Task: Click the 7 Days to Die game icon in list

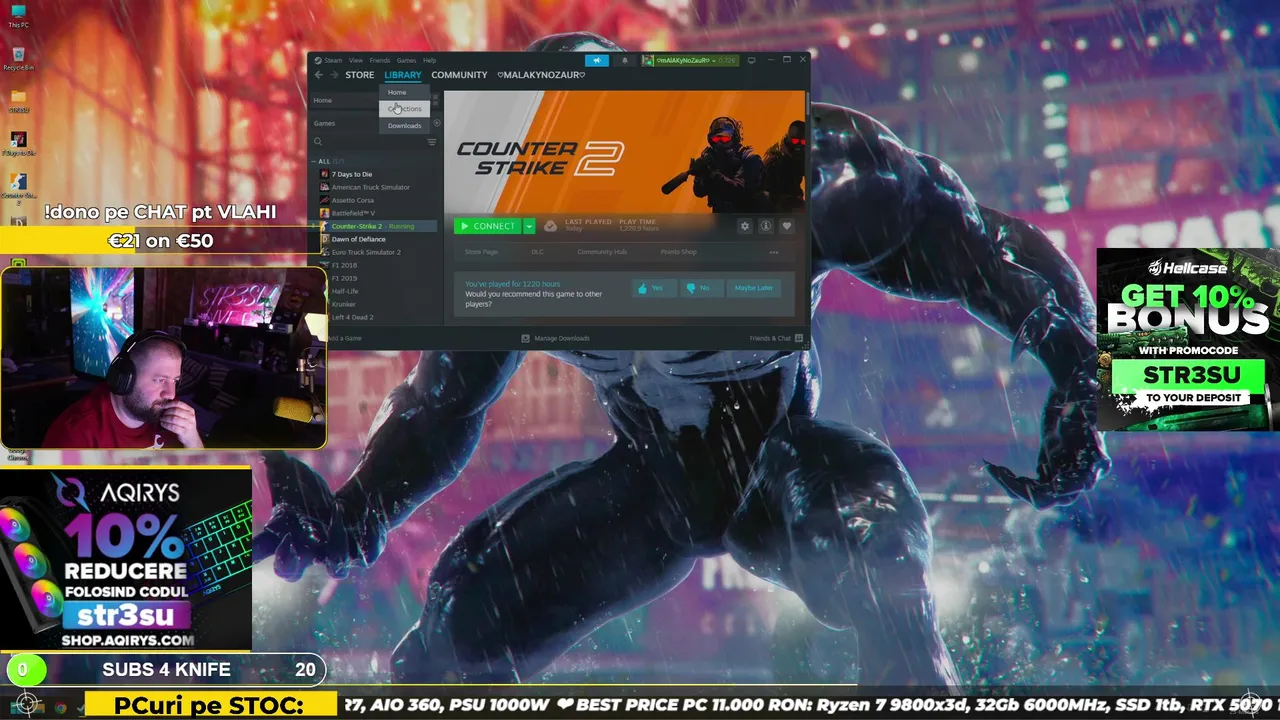Action: (324, 174)
